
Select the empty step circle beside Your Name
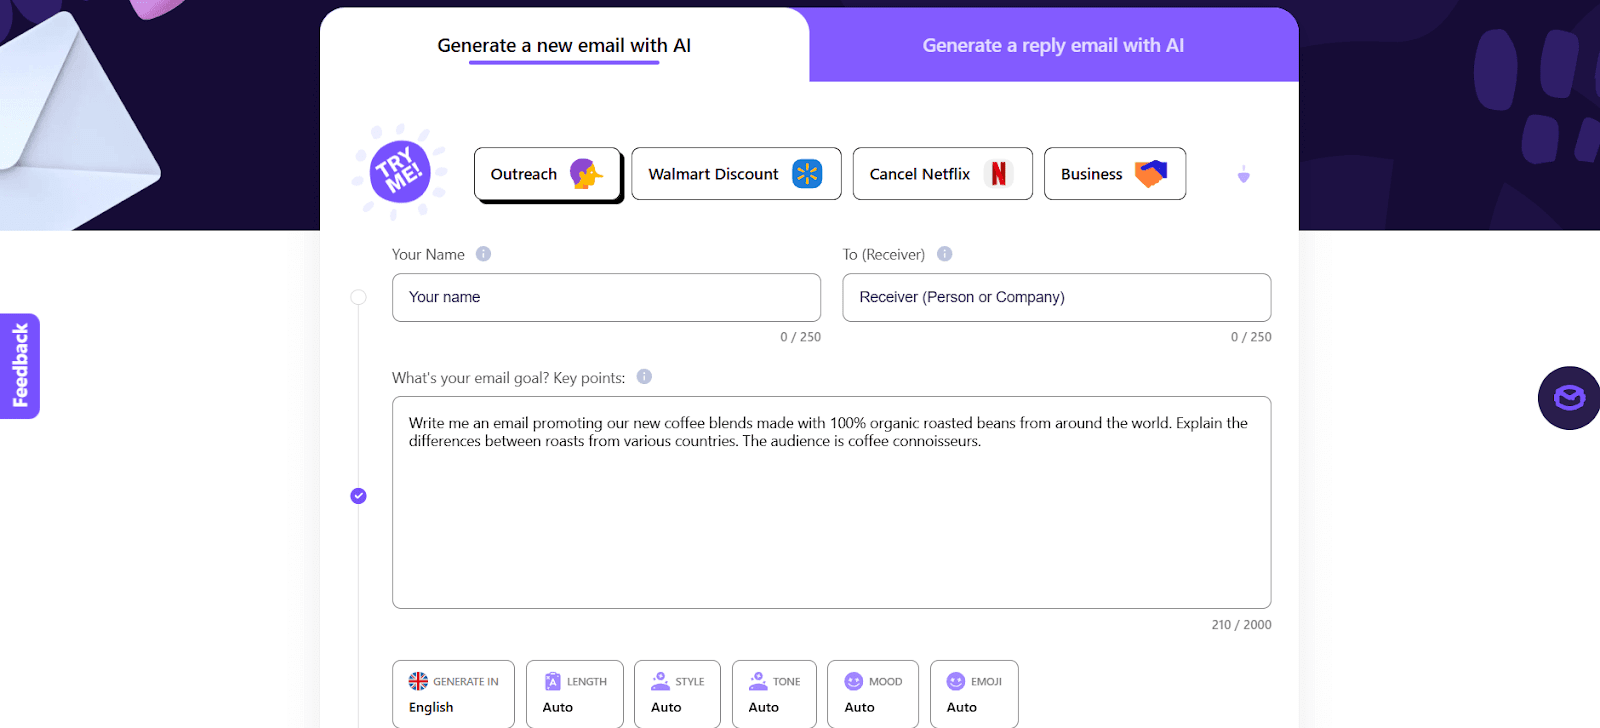click(x=357, y=296)
